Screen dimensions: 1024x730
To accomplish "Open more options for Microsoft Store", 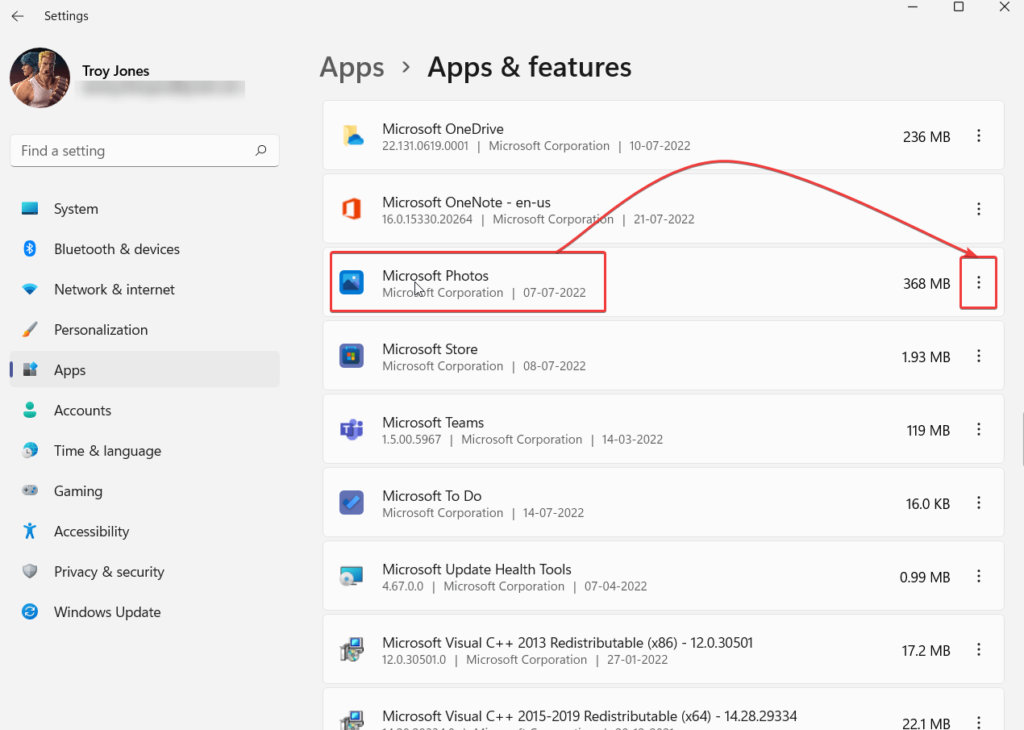I will pos(978,356).
